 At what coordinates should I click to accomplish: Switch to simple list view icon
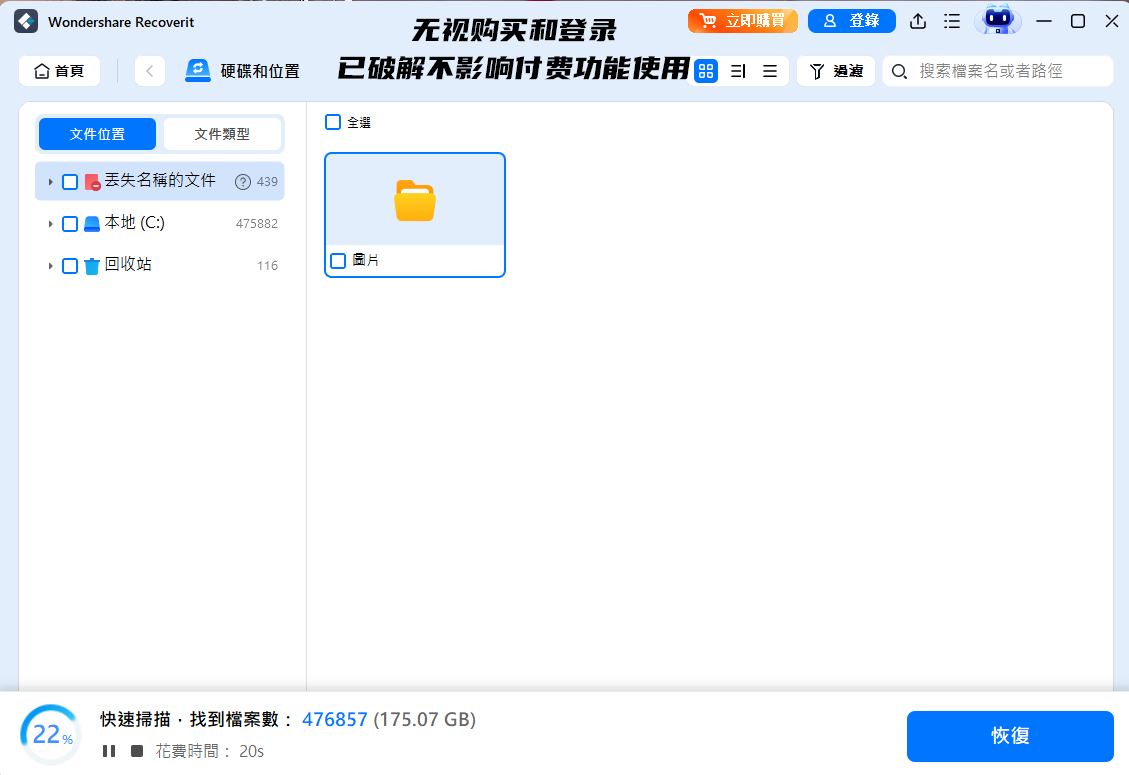[x=770, y=71]
